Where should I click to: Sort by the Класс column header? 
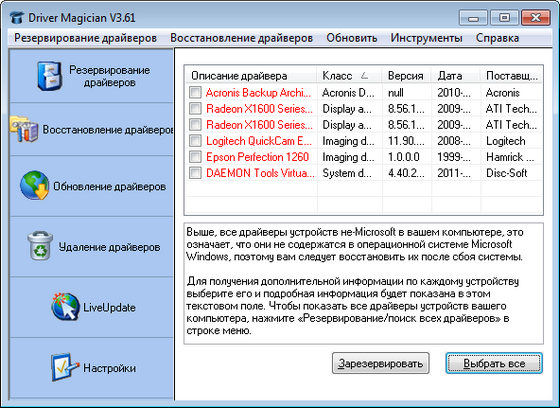tap(349, 76)
